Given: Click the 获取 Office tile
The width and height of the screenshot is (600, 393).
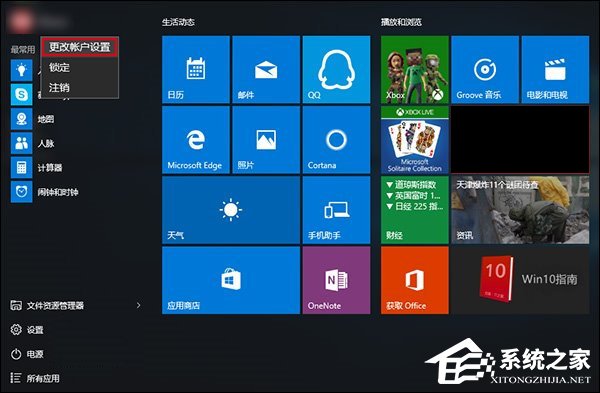Looking at the screenshot, I should tap(415, 280).
